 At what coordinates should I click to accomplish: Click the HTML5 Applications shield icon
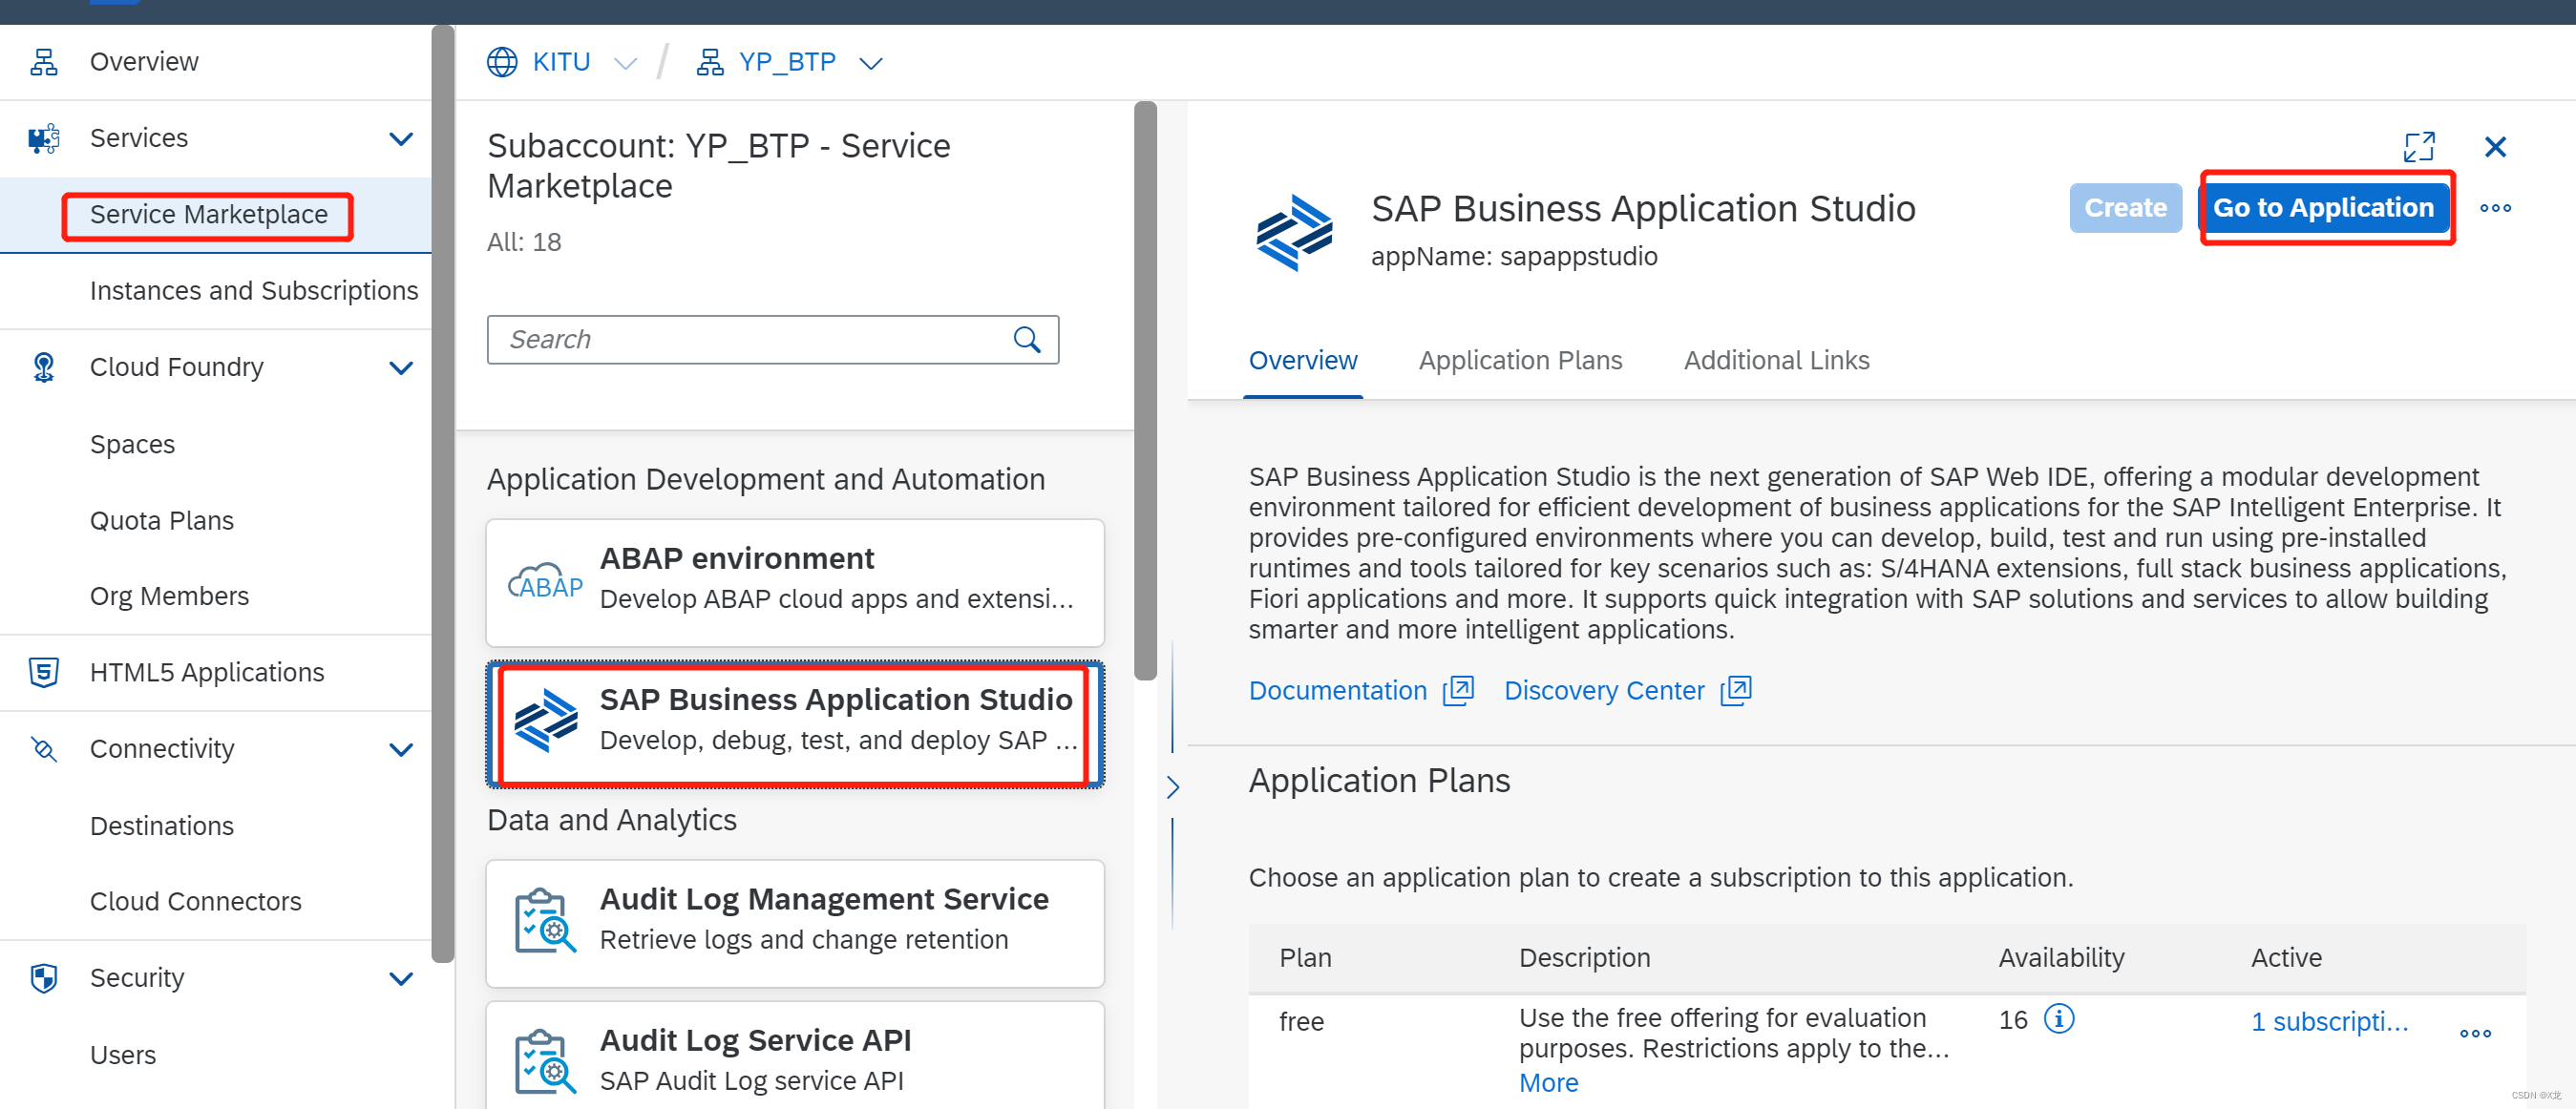(x=44, y=672)
